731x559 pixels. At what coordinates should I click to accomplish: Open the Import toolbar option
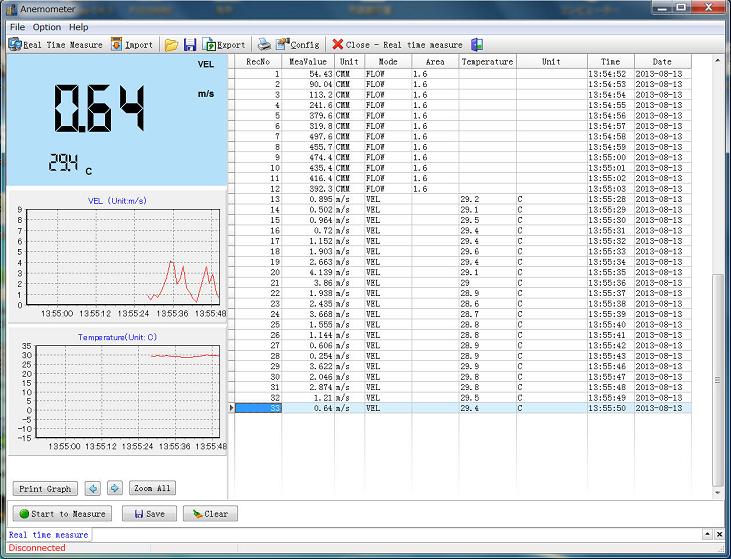132,45
